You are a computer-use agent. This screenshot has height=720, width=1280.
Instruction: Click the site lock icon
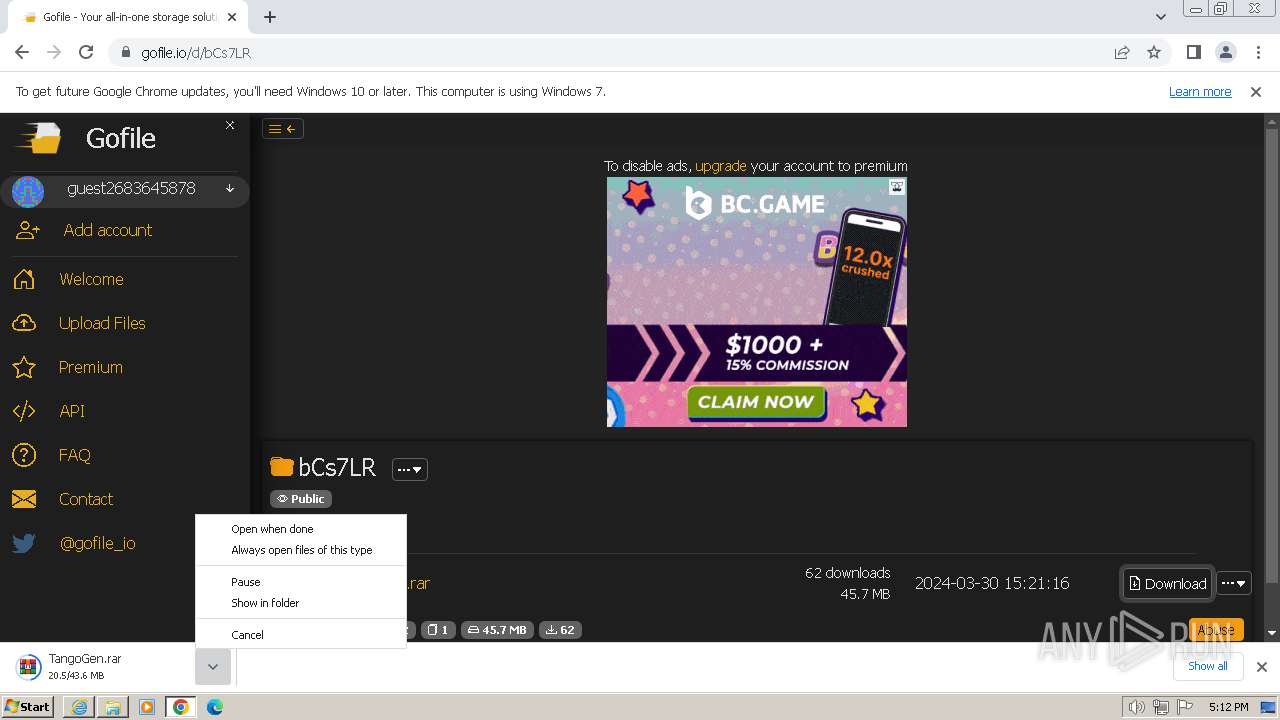click(x=126, y=53)
